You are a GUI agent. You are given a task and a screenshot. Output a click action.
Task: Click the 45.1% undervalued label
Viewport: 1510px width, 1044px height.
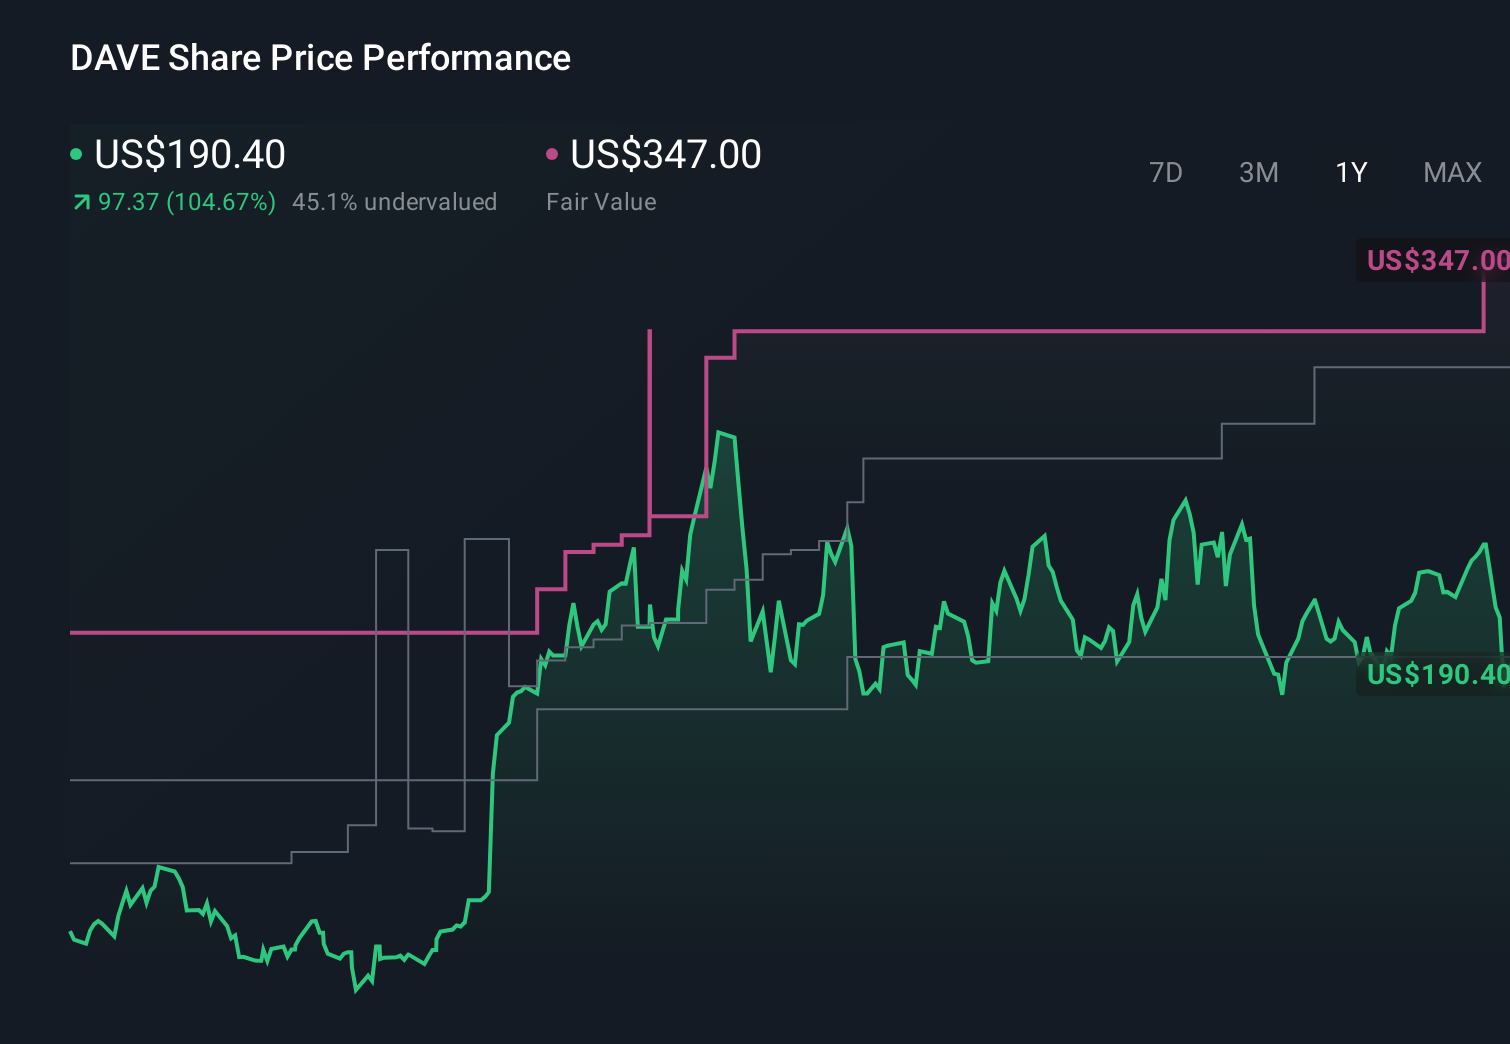click(394, 201)
